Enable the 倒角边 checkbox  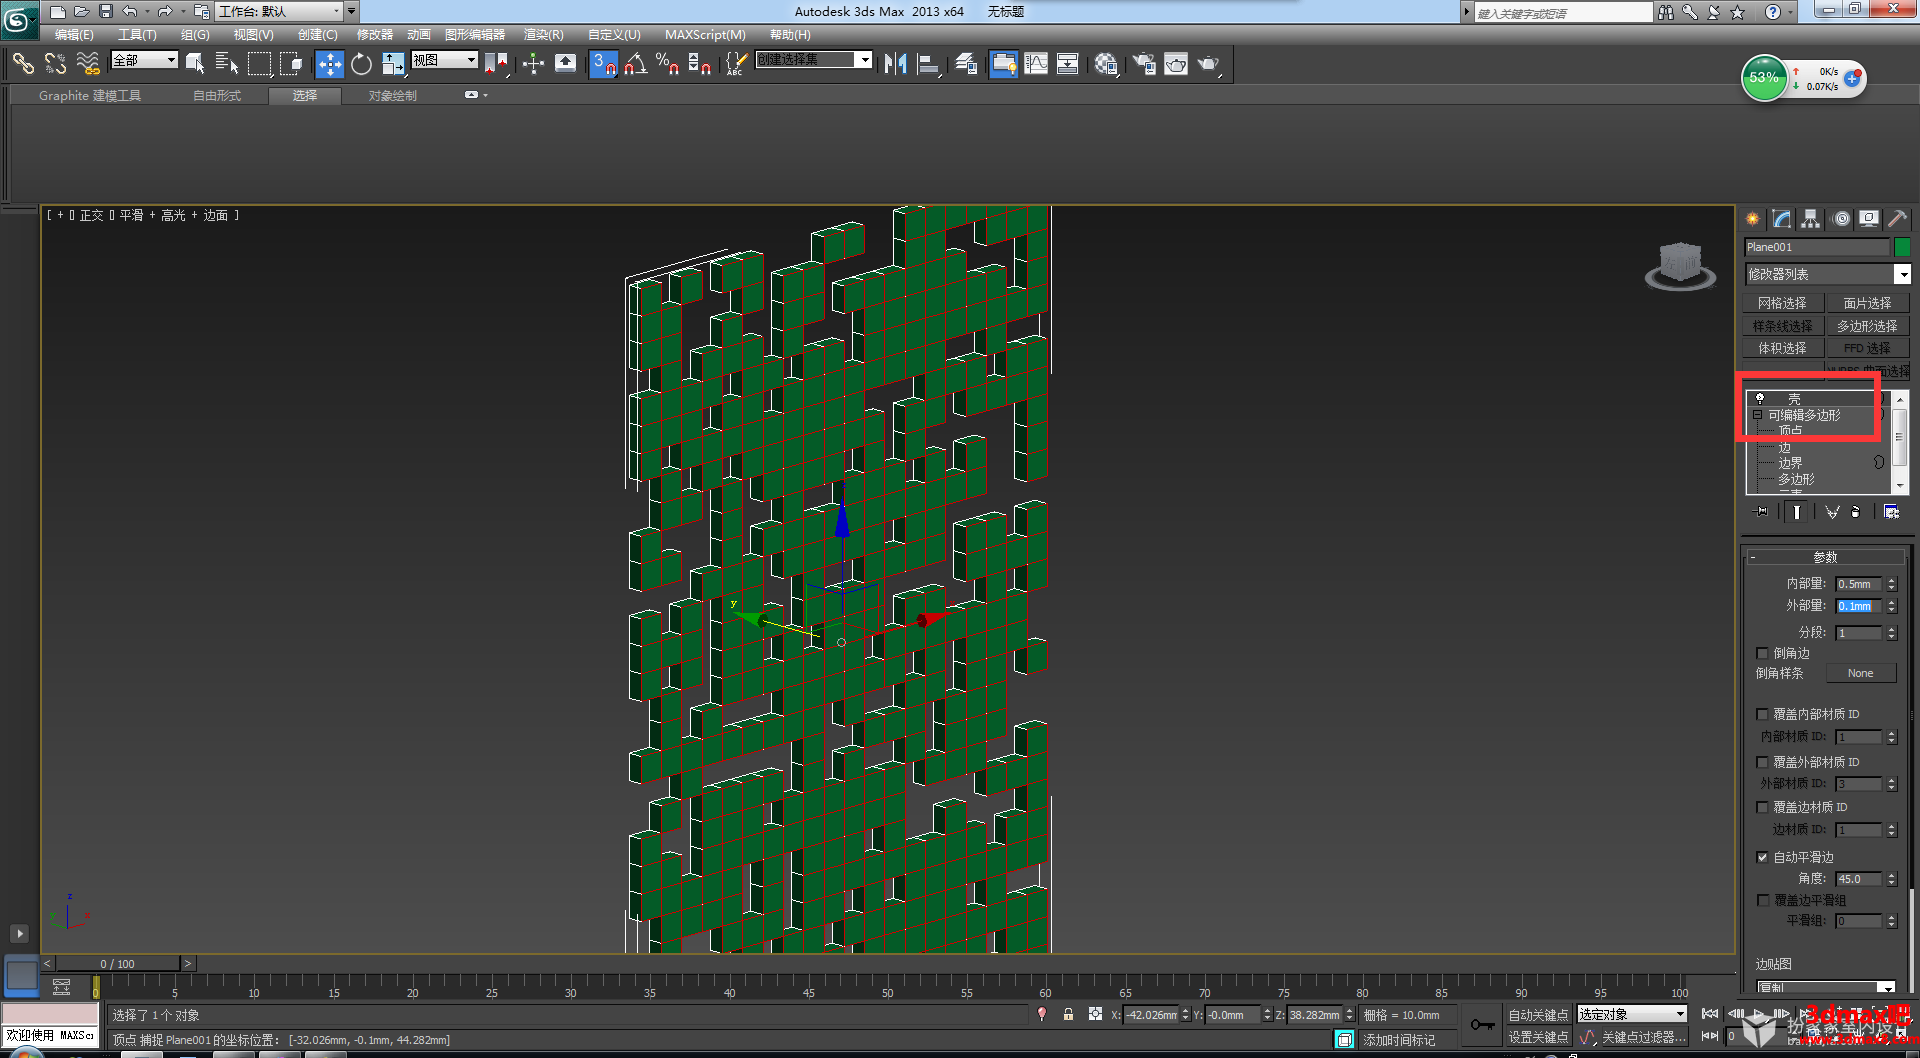point(1763,653)
